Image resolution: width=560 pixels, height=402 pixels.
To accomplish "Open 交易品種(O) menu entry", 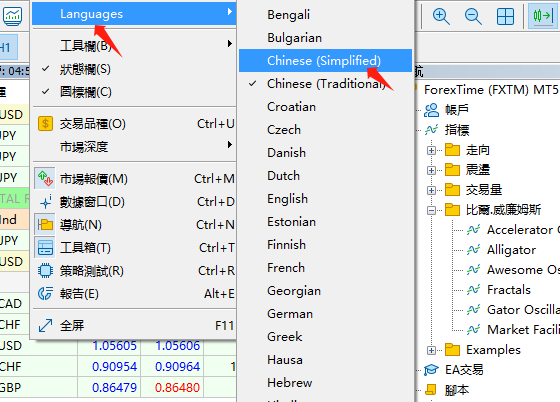I will tap(134, 124).
